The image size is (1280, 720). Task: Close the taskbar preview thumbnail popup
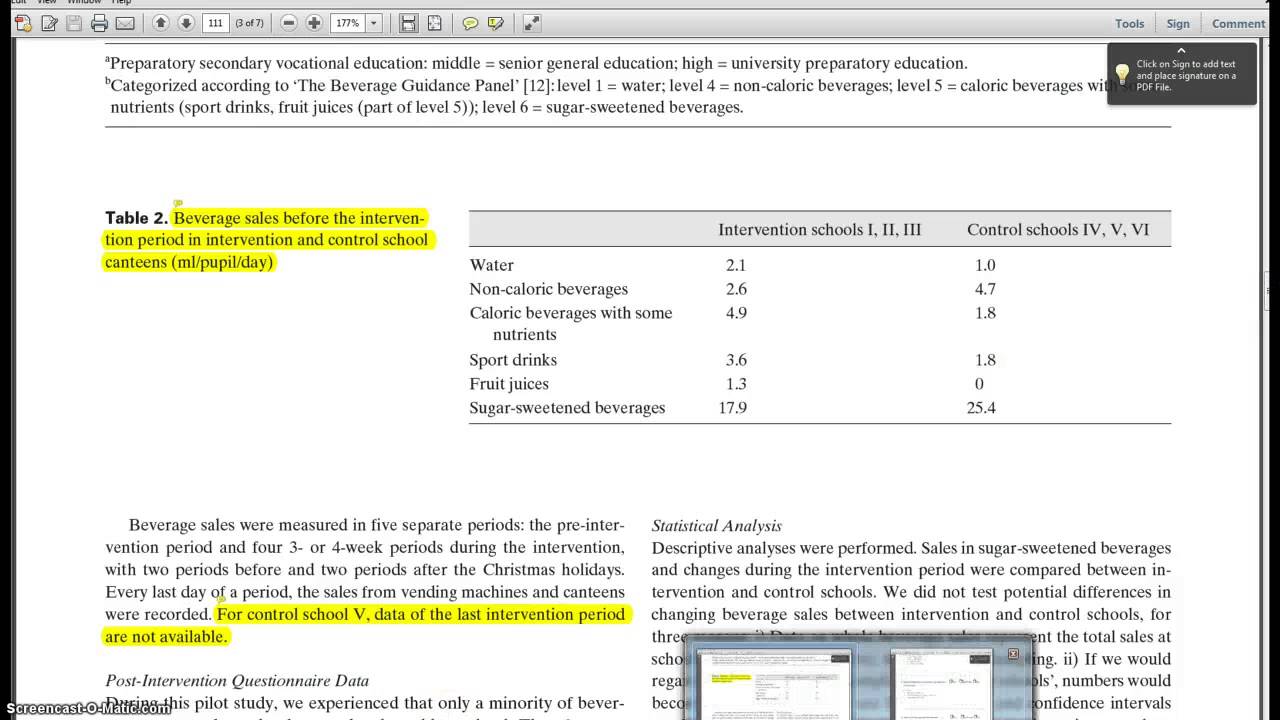click(1013, 654)
